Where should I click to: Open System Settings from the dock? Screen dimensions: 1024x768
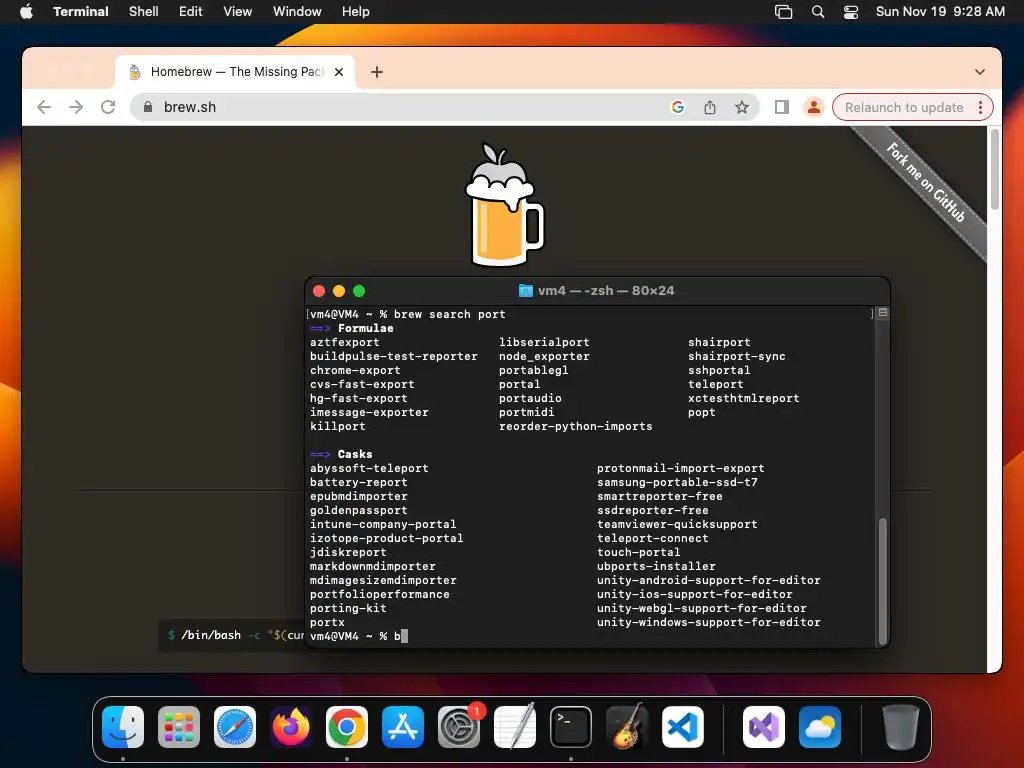[458, 727]
